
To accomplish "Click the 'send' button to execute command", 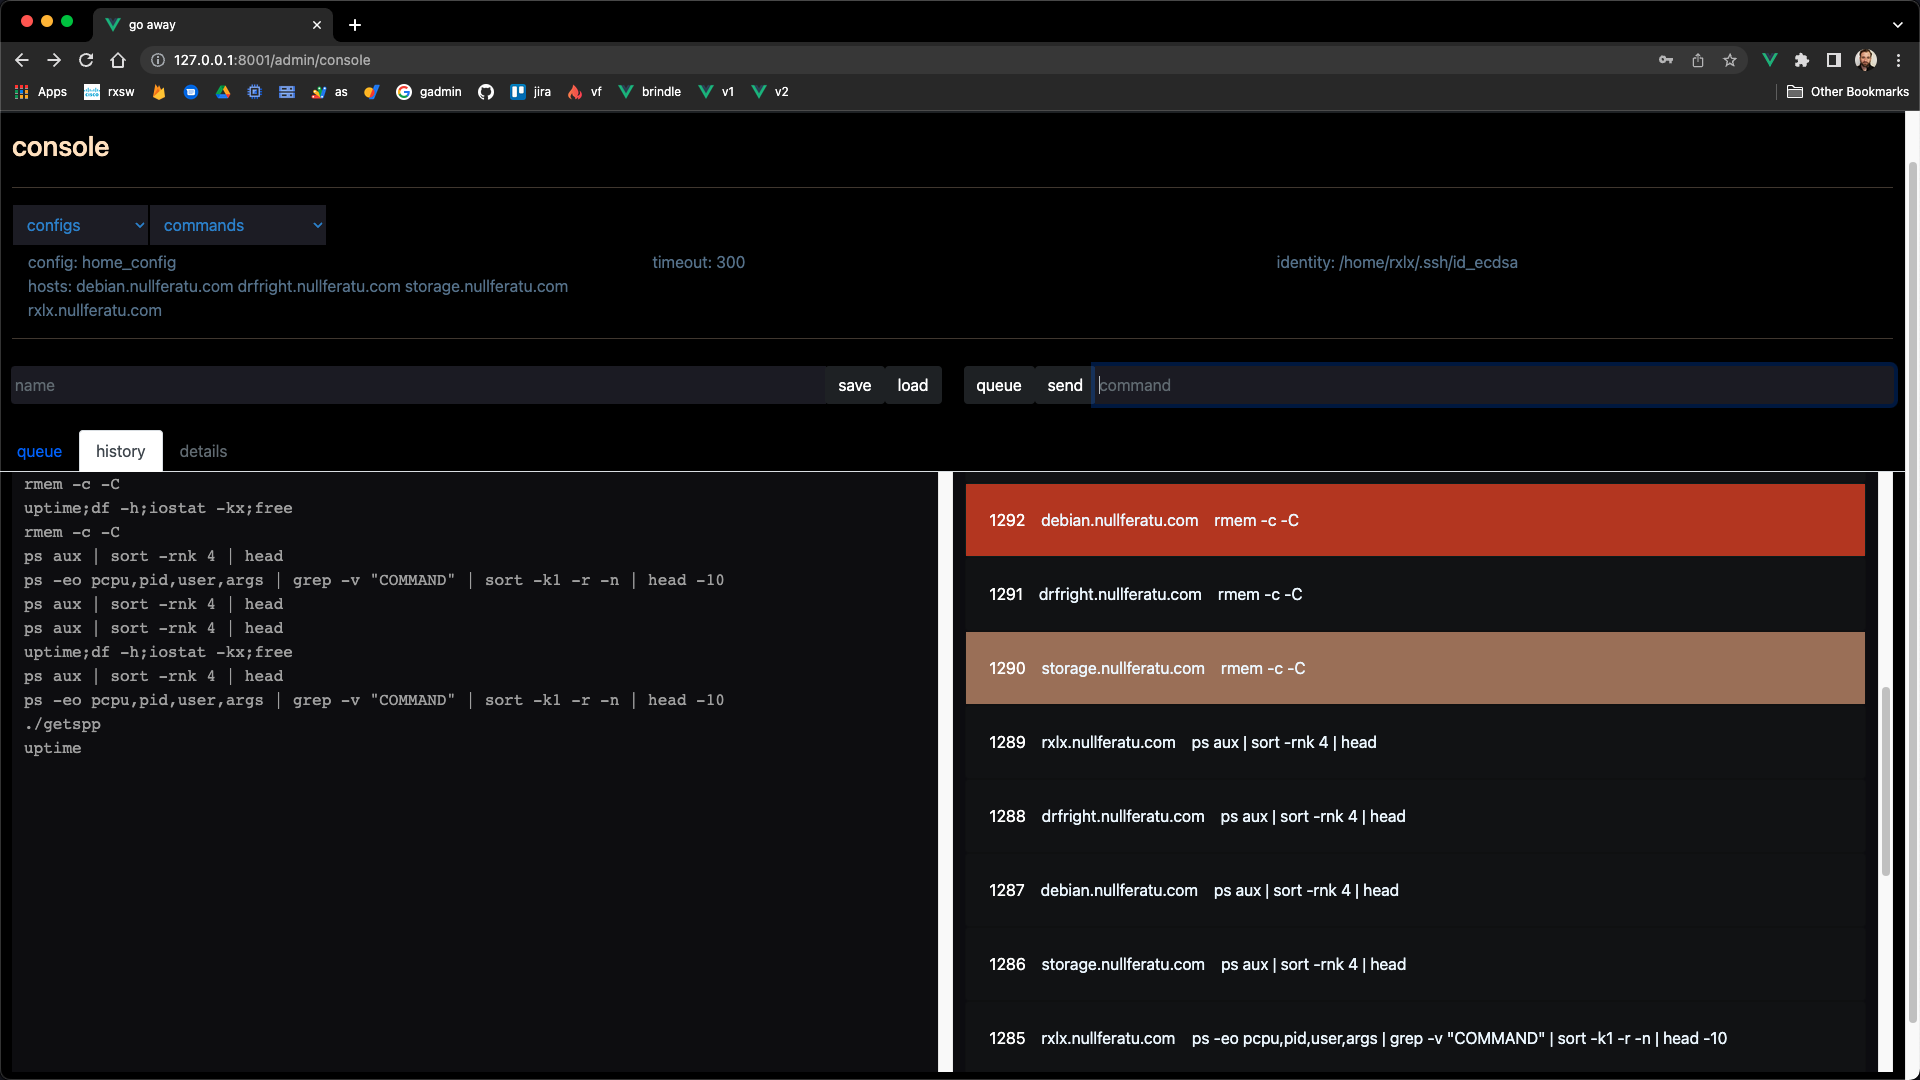I will (x=1064, y=384).
